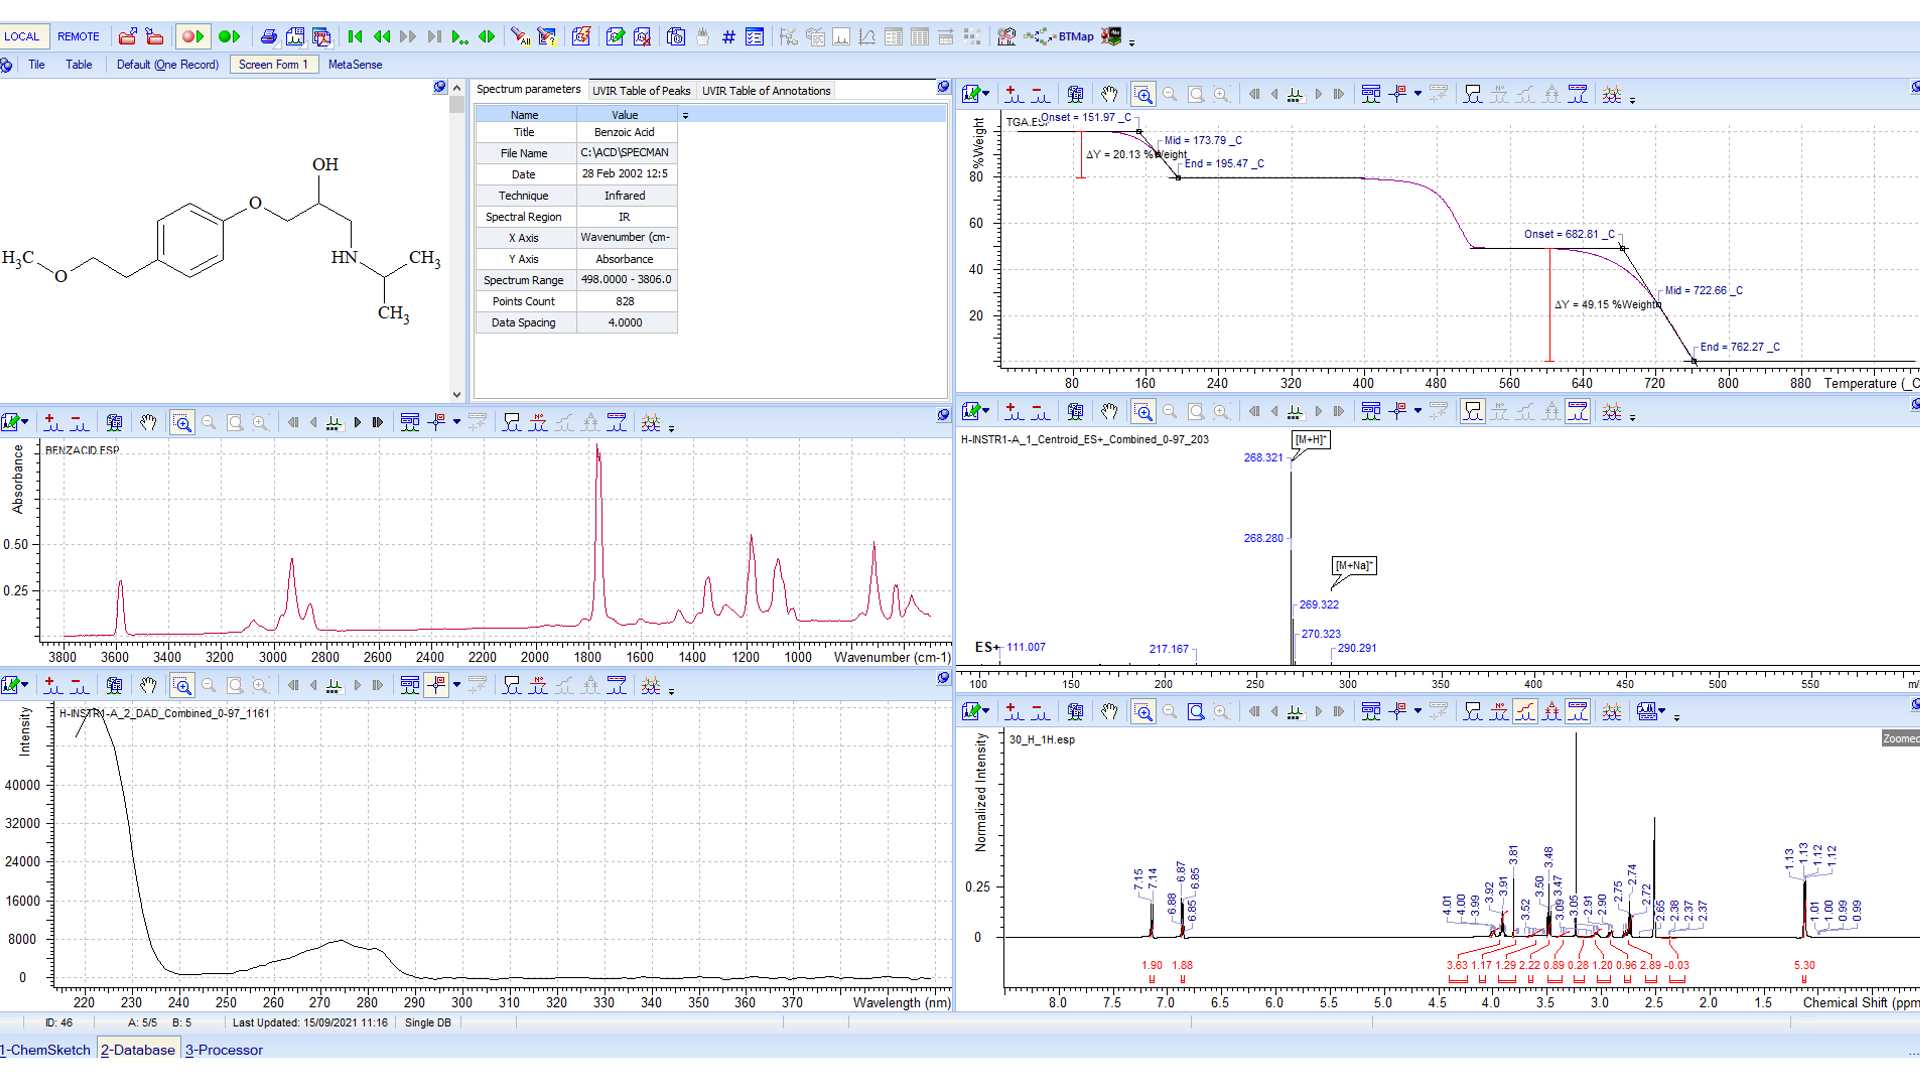The width and height of the screenshot is (1920, 1080).
Task: Toggle the red record button in the toolbar
Action: (x=191, y=36)
